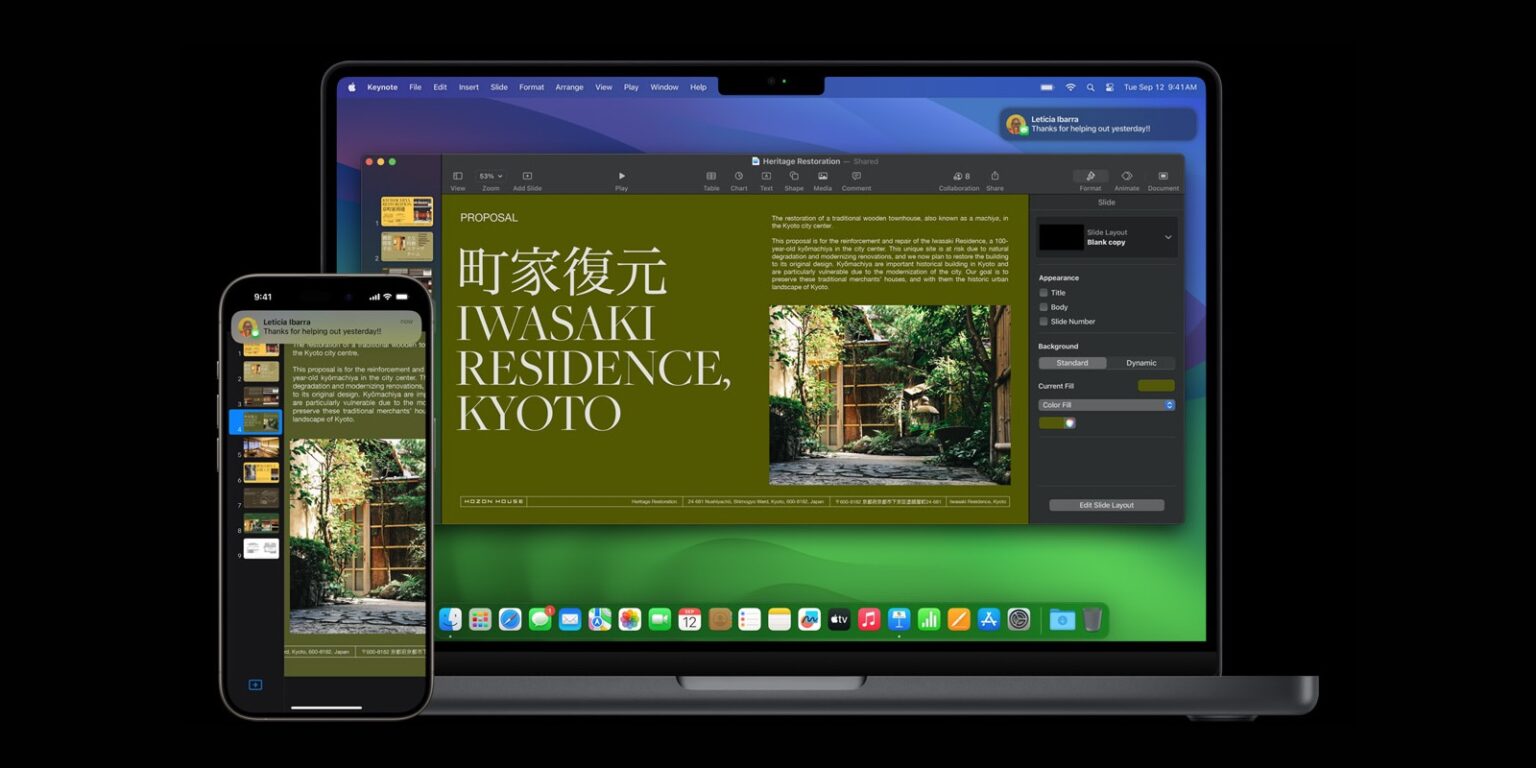The height and width of the screenshot is (768, 1536).
Task: Click the Play button in Keynote toolbar
Action: click(x=621, y=177)
